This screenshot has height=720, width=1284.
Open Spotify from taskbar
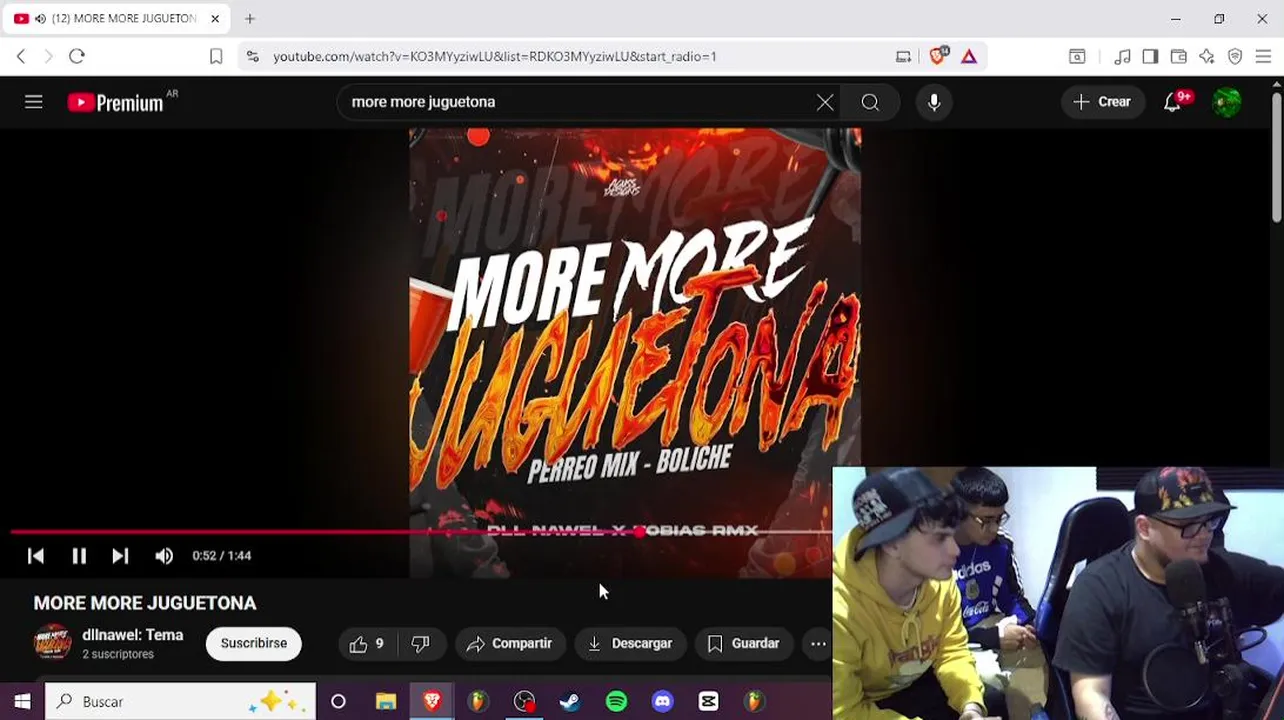click(616, 702)
